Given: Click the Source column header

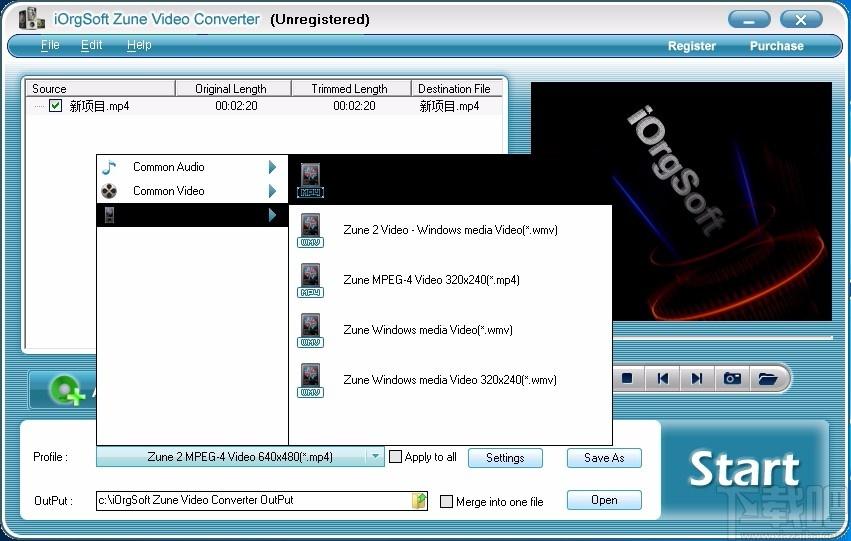Looking at the screenshot, I should [100, 88].
